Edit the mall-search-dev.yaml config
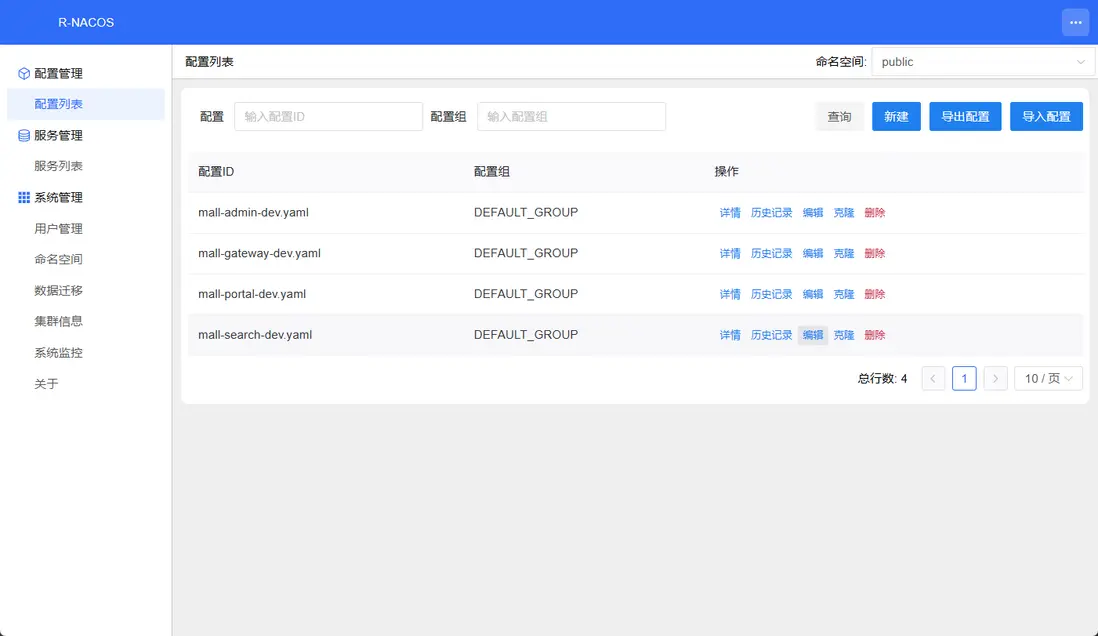1098x636 pixels. tap(813, 335)
